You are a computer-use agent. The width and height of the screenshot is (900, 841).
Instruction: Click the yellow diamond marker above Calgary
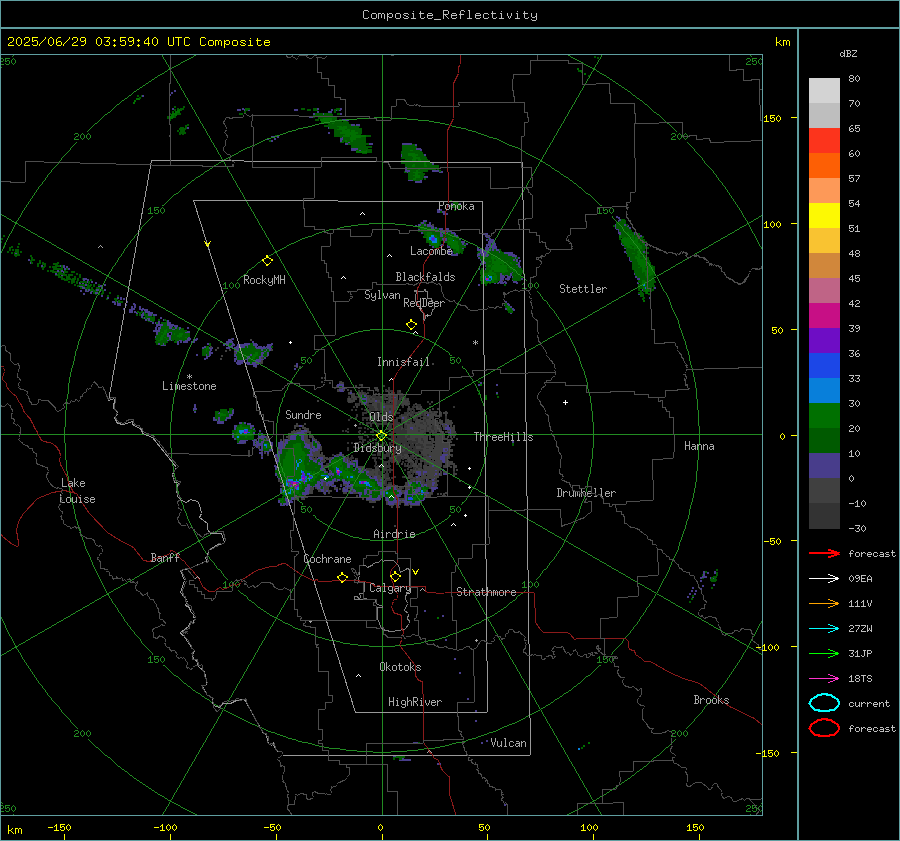[395, 576]
